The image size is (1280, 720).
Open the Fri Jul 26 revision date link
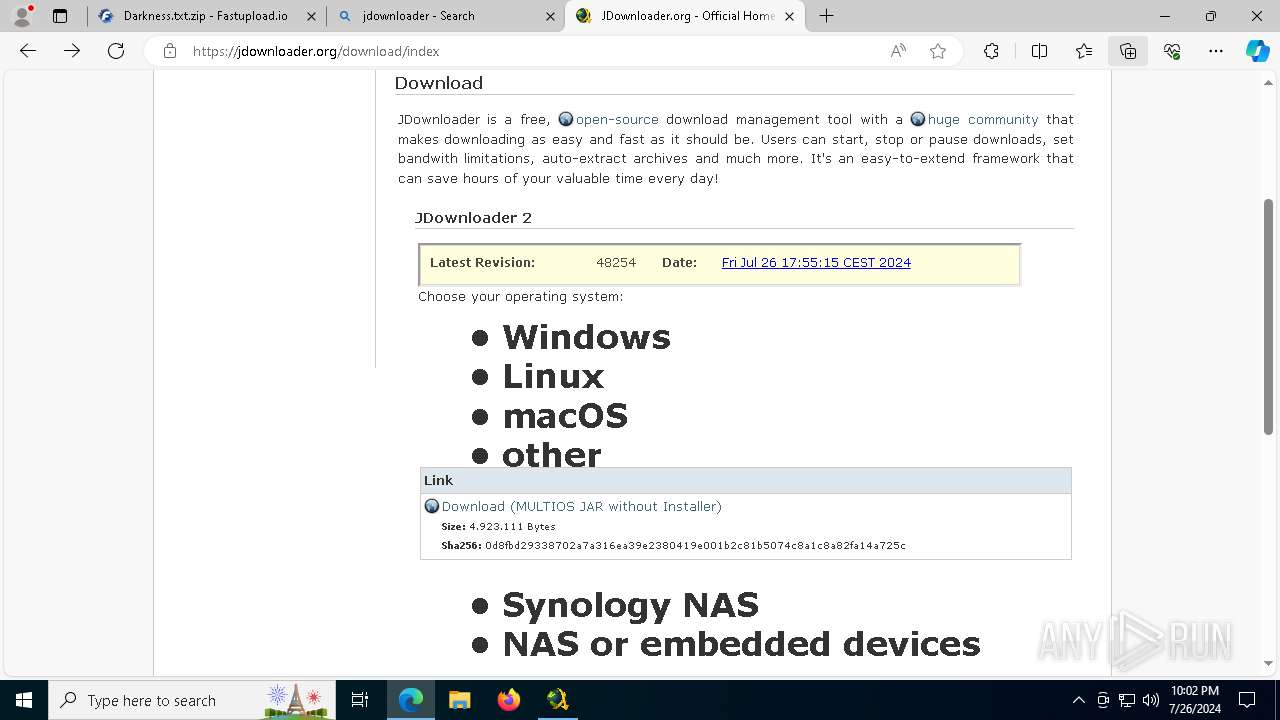(816, 263)
